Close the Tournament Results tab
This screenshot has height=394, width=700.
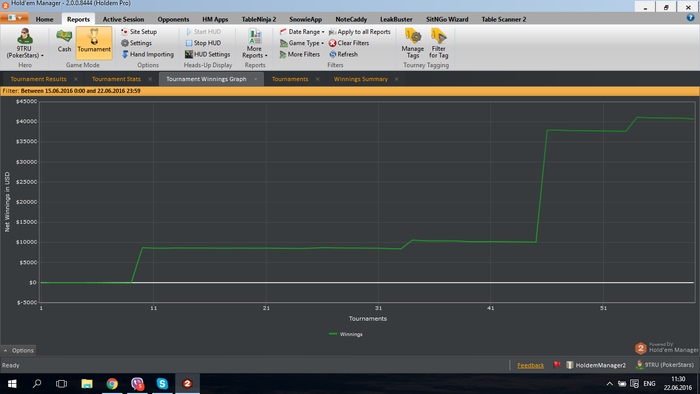point(76,79)
